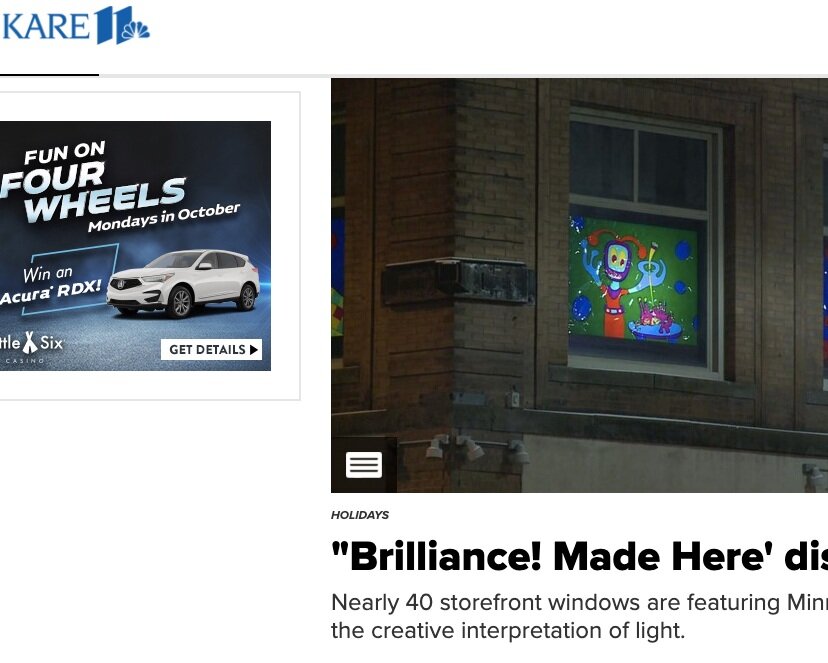Image resolution: width=828 pixels, height=663 pixels.
Task: Click the "Nearly 40 storefront windows" summary text
Action: tap(579, 616)
